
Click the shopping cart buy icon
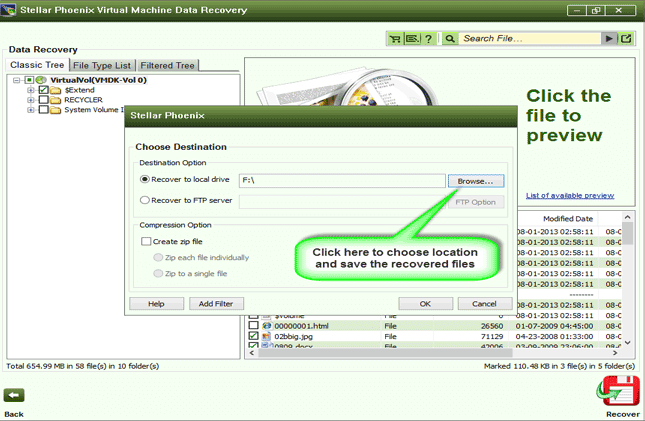pos(395,39)
